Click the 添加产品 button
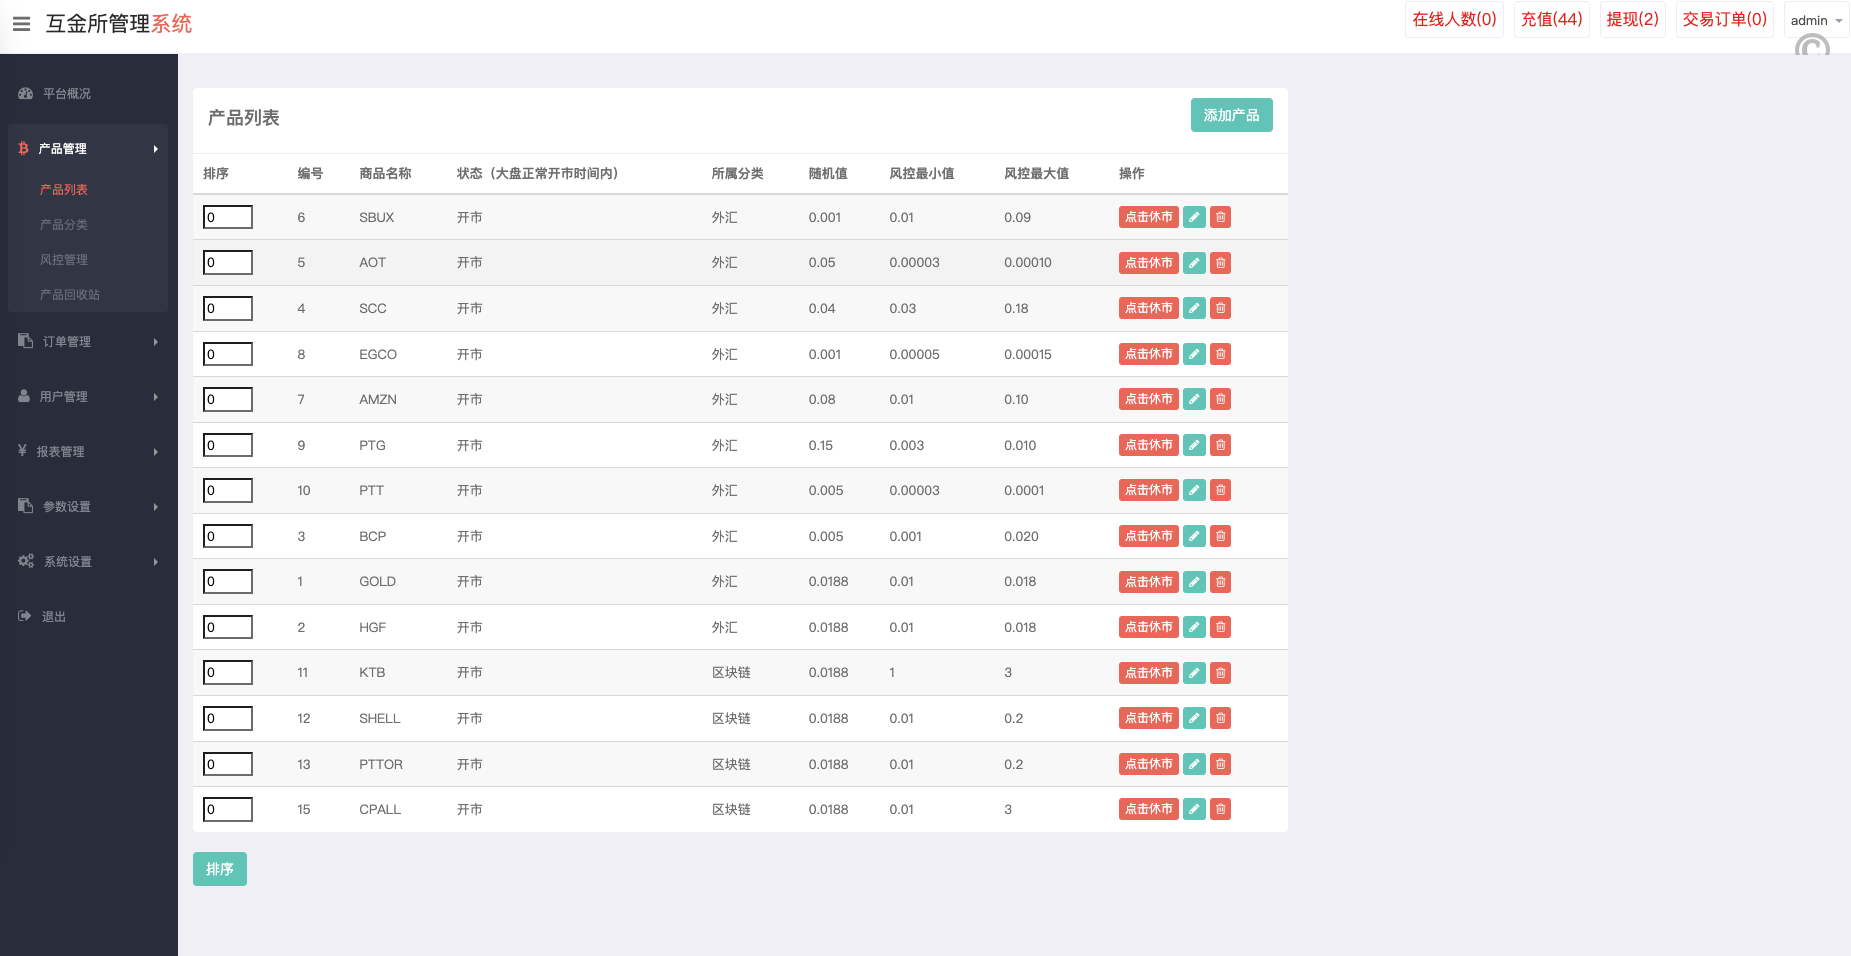This screenshot has width=1851, height=956. (1231, 115)
